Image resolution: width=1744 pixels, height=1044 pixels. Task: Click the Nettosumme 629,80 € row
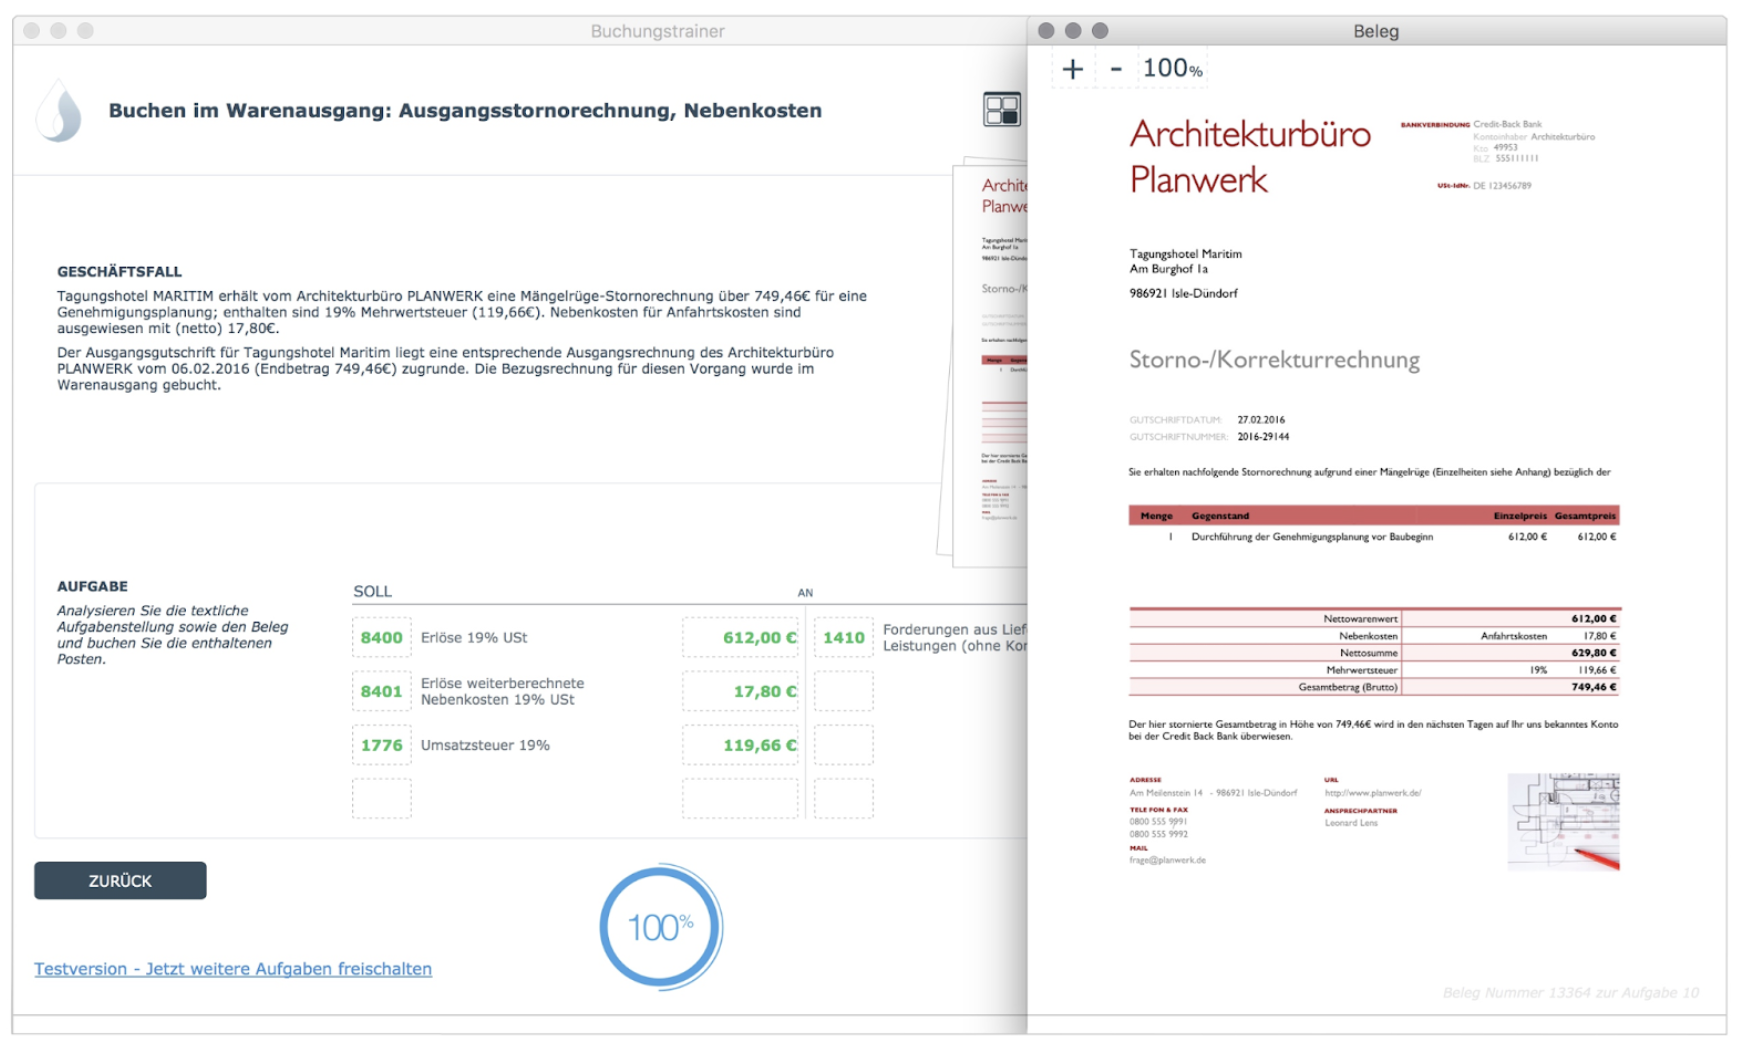click(1375, 653)
